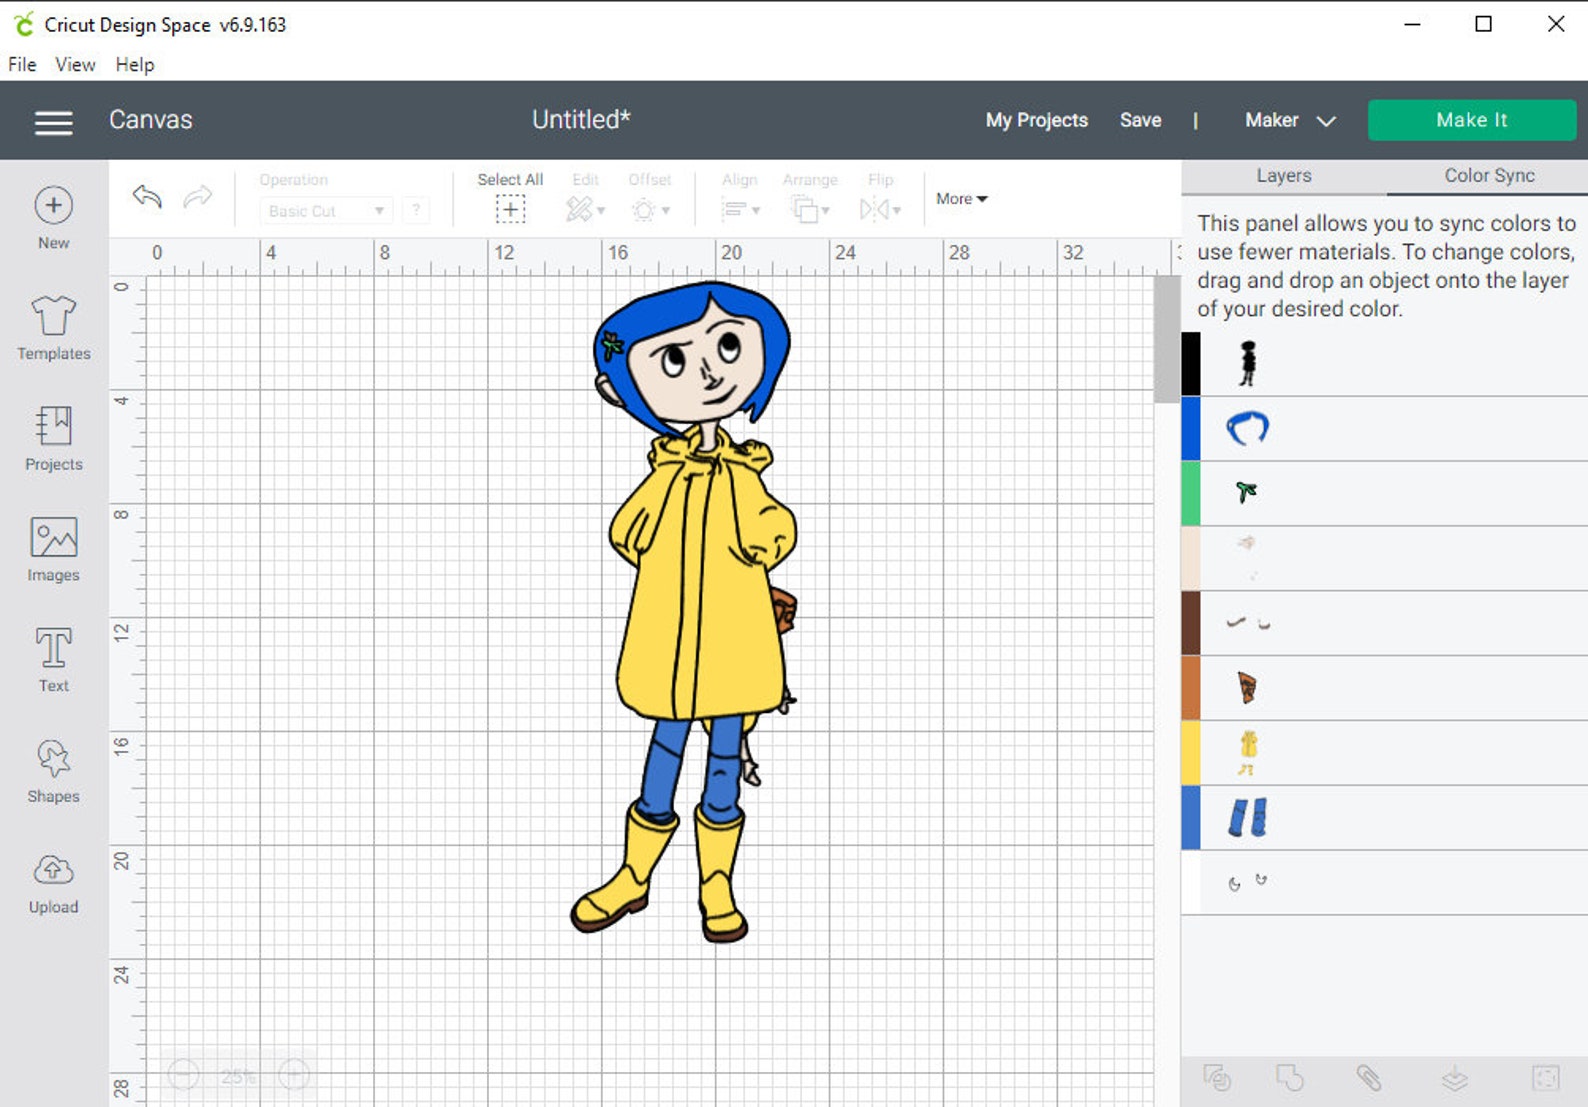Image resolution: width=1588 pixels, height=1107 pixels.
Task: Click the Flatten icon in bottom panel
Action: tap(1455, 1078)
